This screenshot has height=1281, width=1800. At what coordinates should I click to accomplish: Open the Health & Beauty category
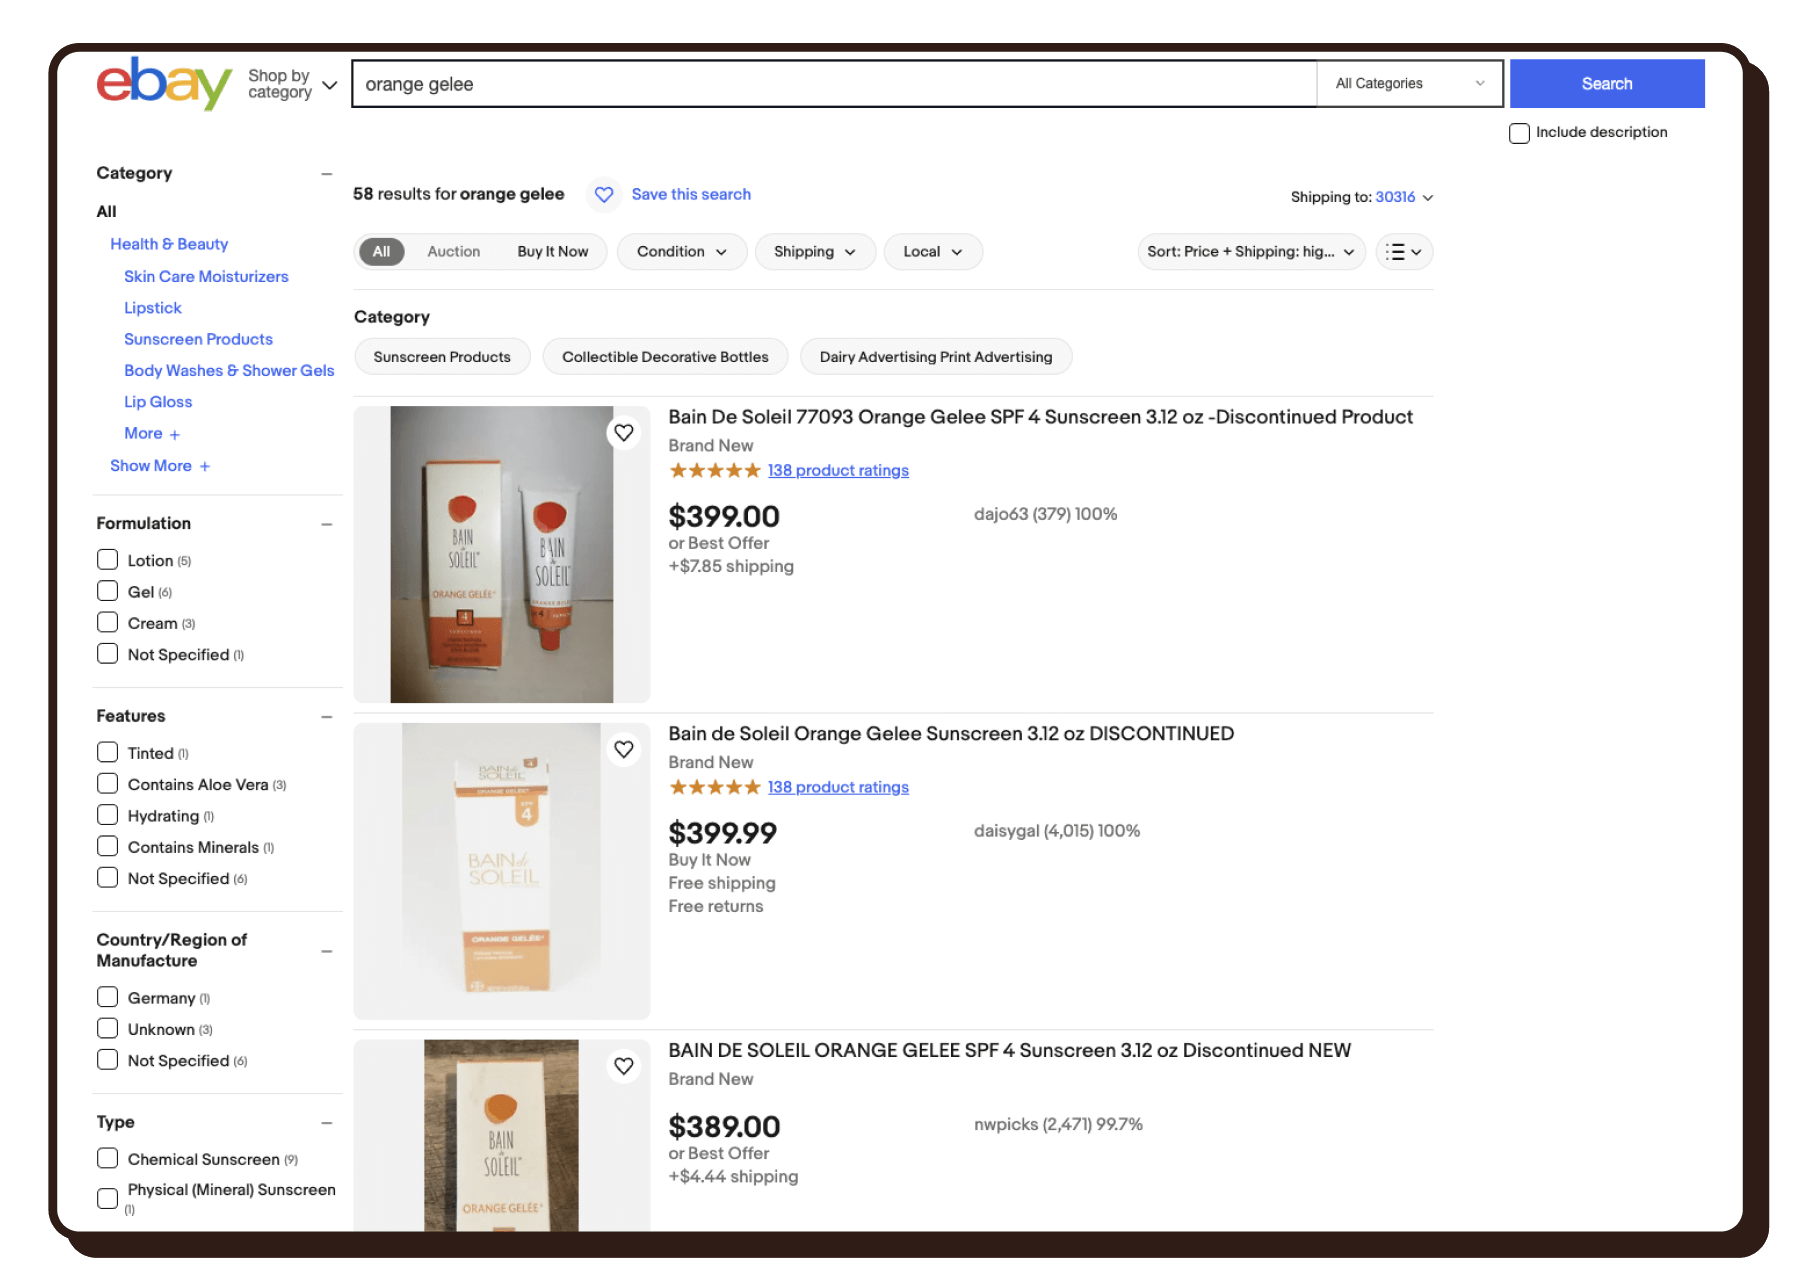tap(169, 244)
